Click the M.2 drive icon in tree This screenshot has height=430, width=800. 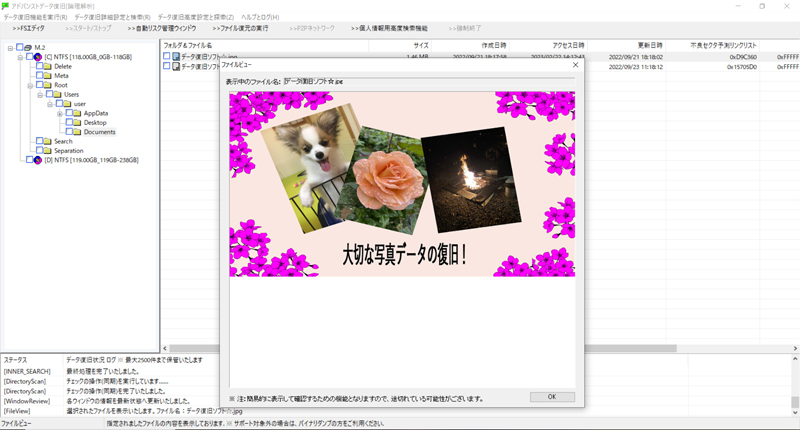(x=28, y=47)
